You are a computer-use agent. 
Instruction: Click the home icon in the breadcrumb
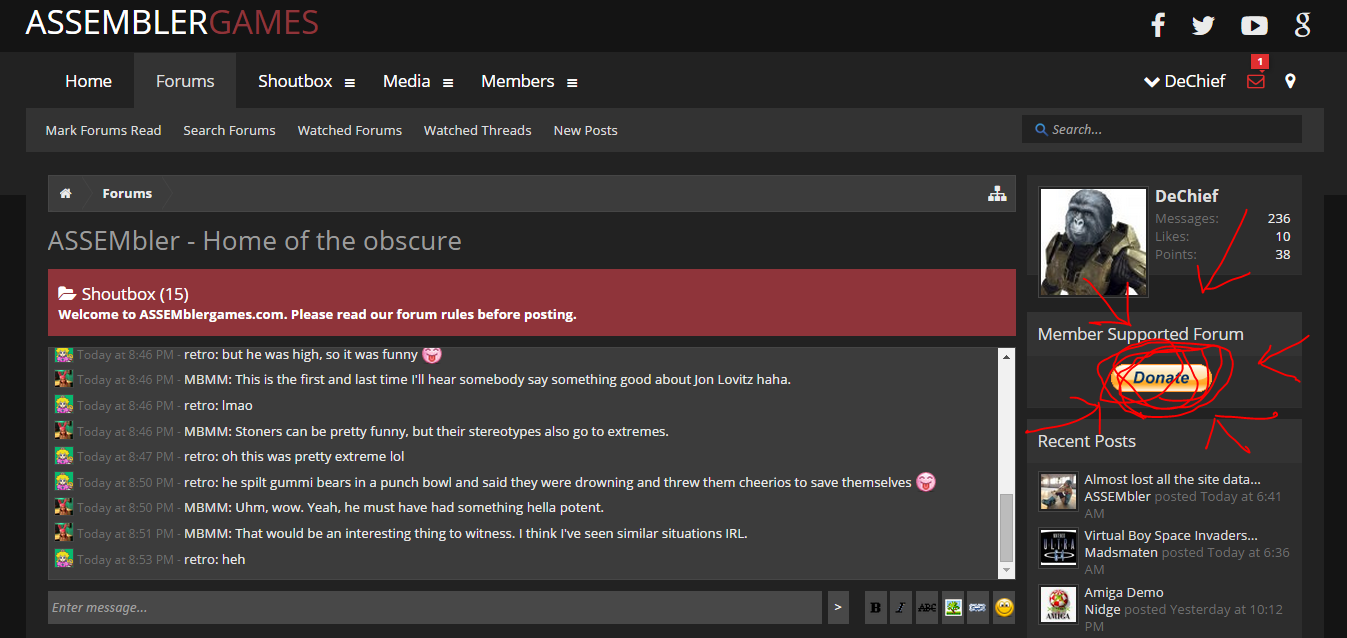pyautogui.click(x=65, y=193)
